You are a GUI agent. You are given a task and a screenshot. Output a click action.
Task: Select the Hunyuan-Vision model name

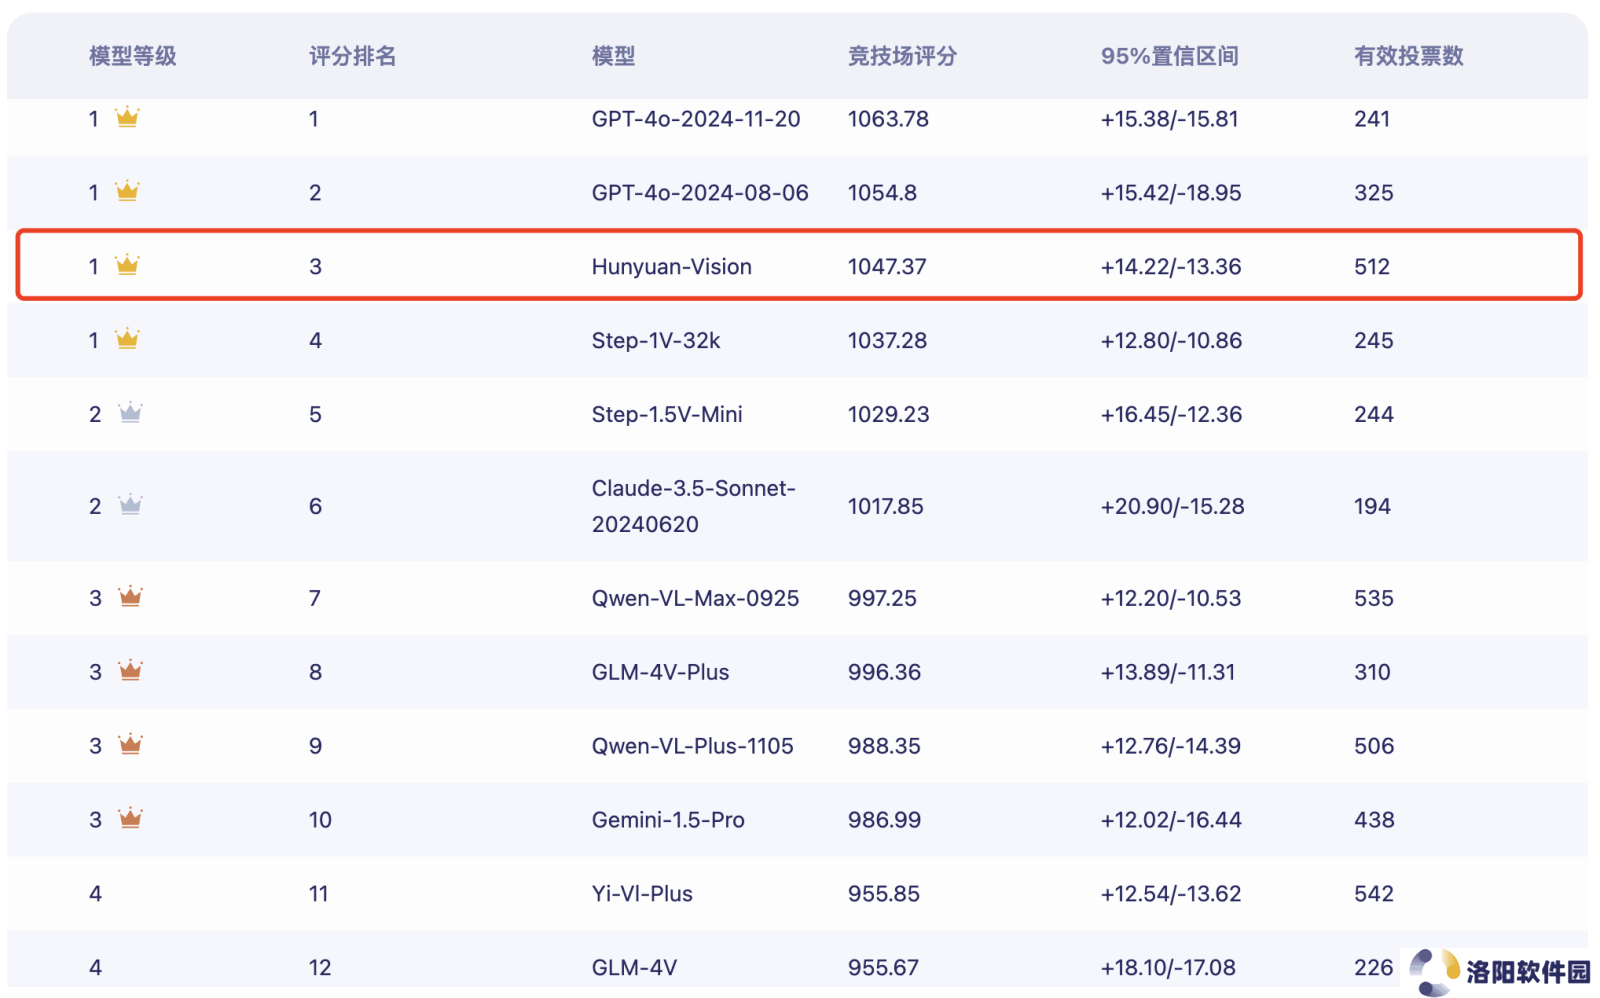pos(672,267)
